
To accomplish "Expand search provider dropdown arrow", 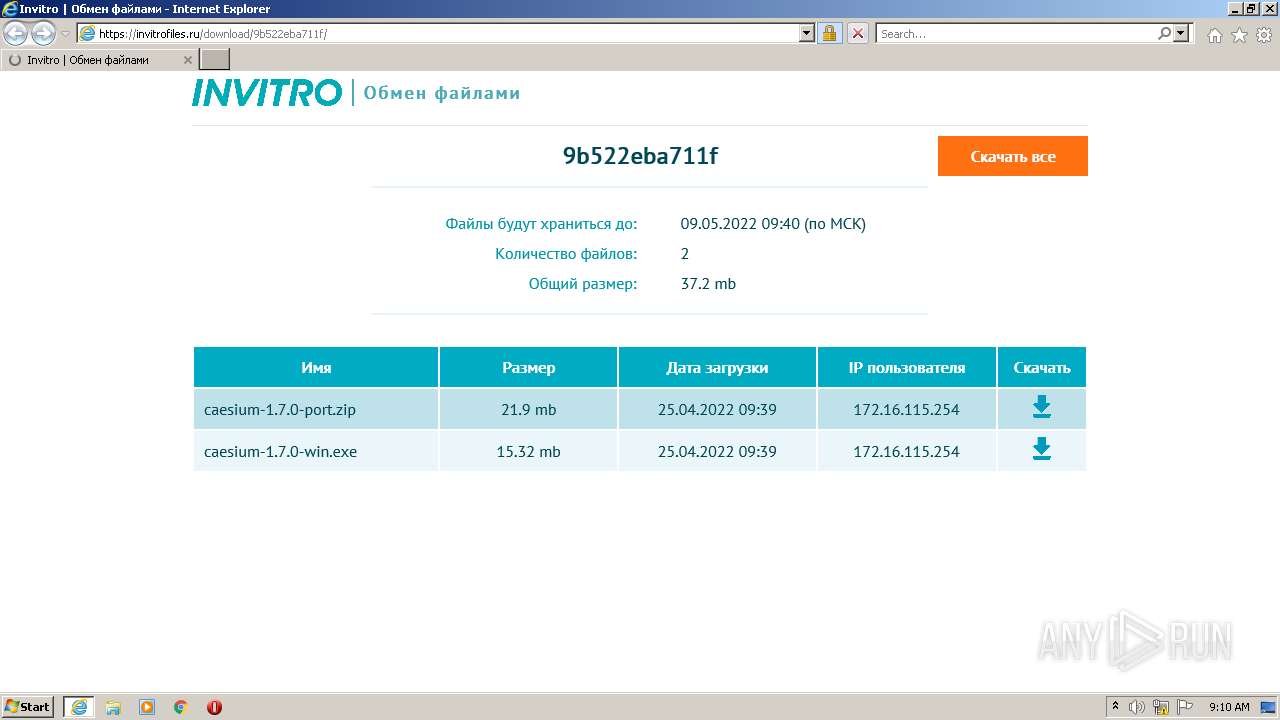I will coord(1183,34).
